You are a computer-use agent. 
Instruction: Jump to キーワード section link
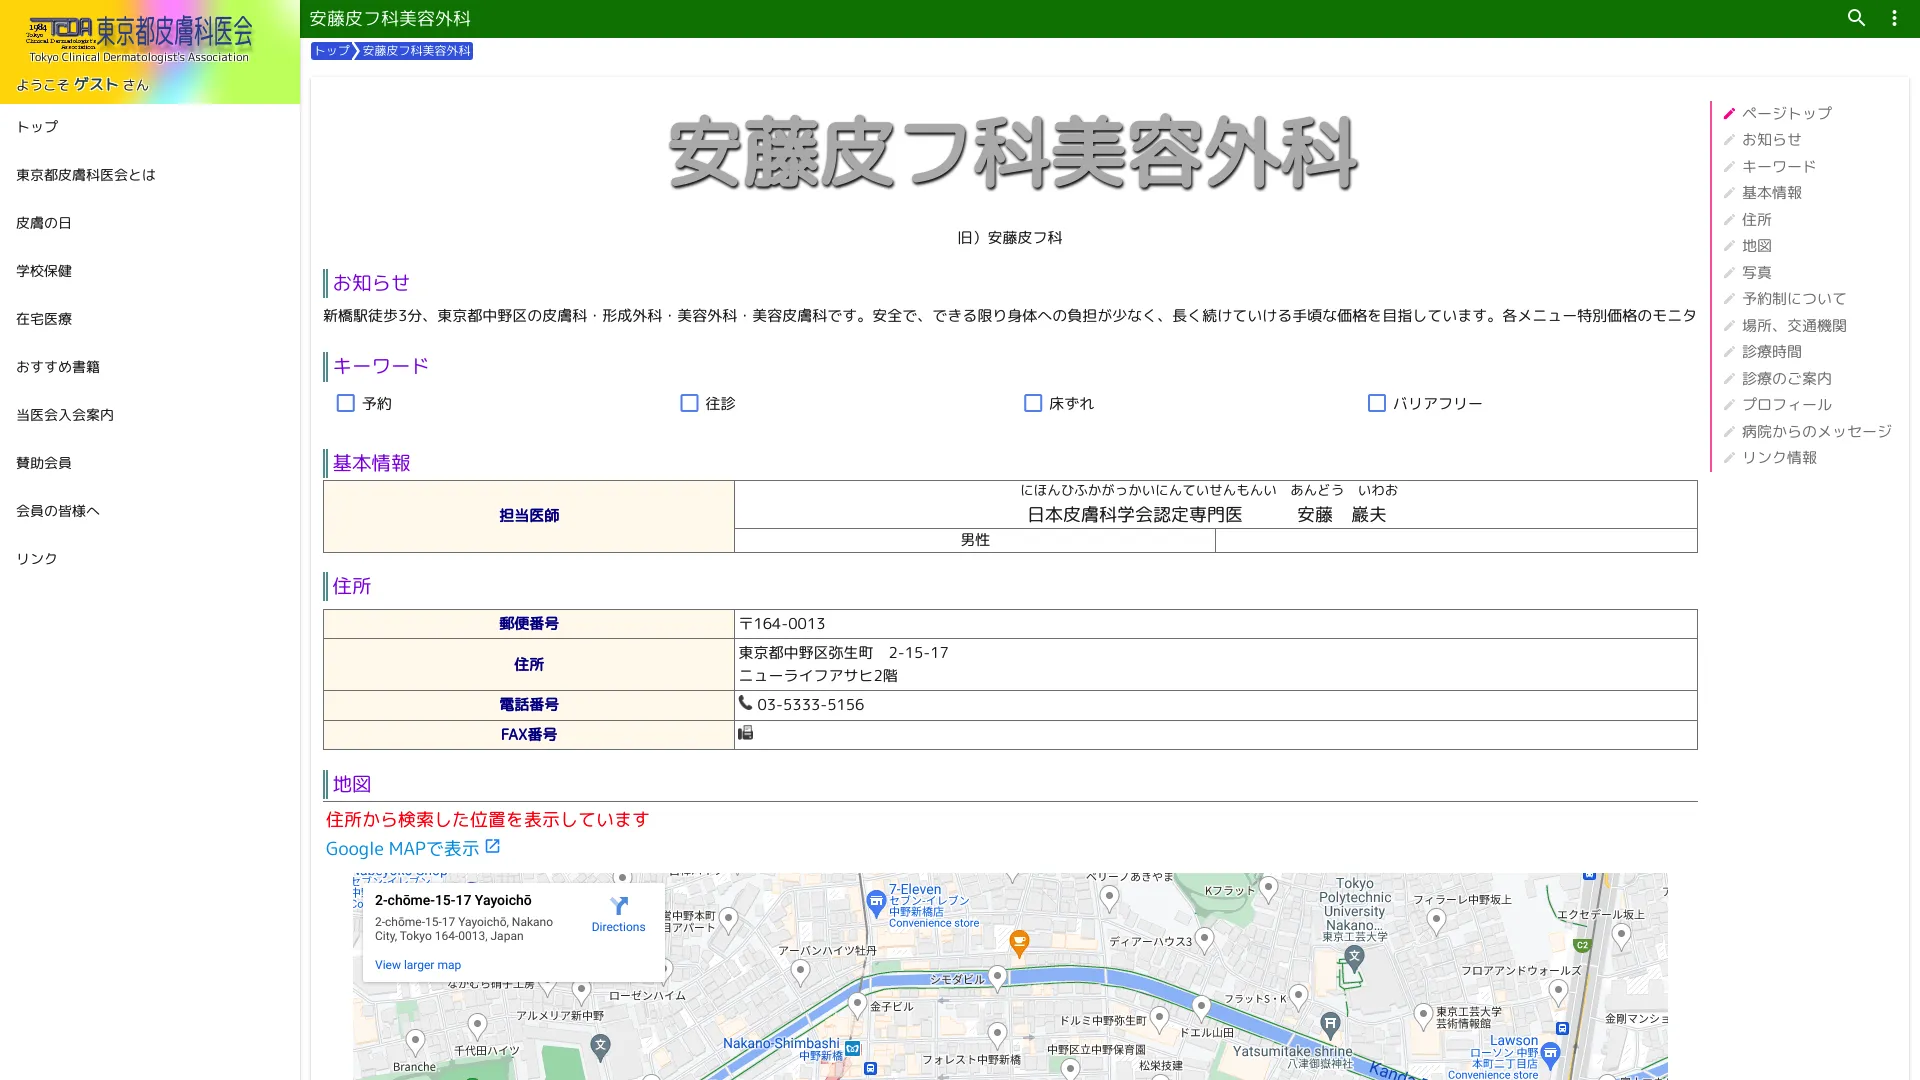(x=1778, y=166)
